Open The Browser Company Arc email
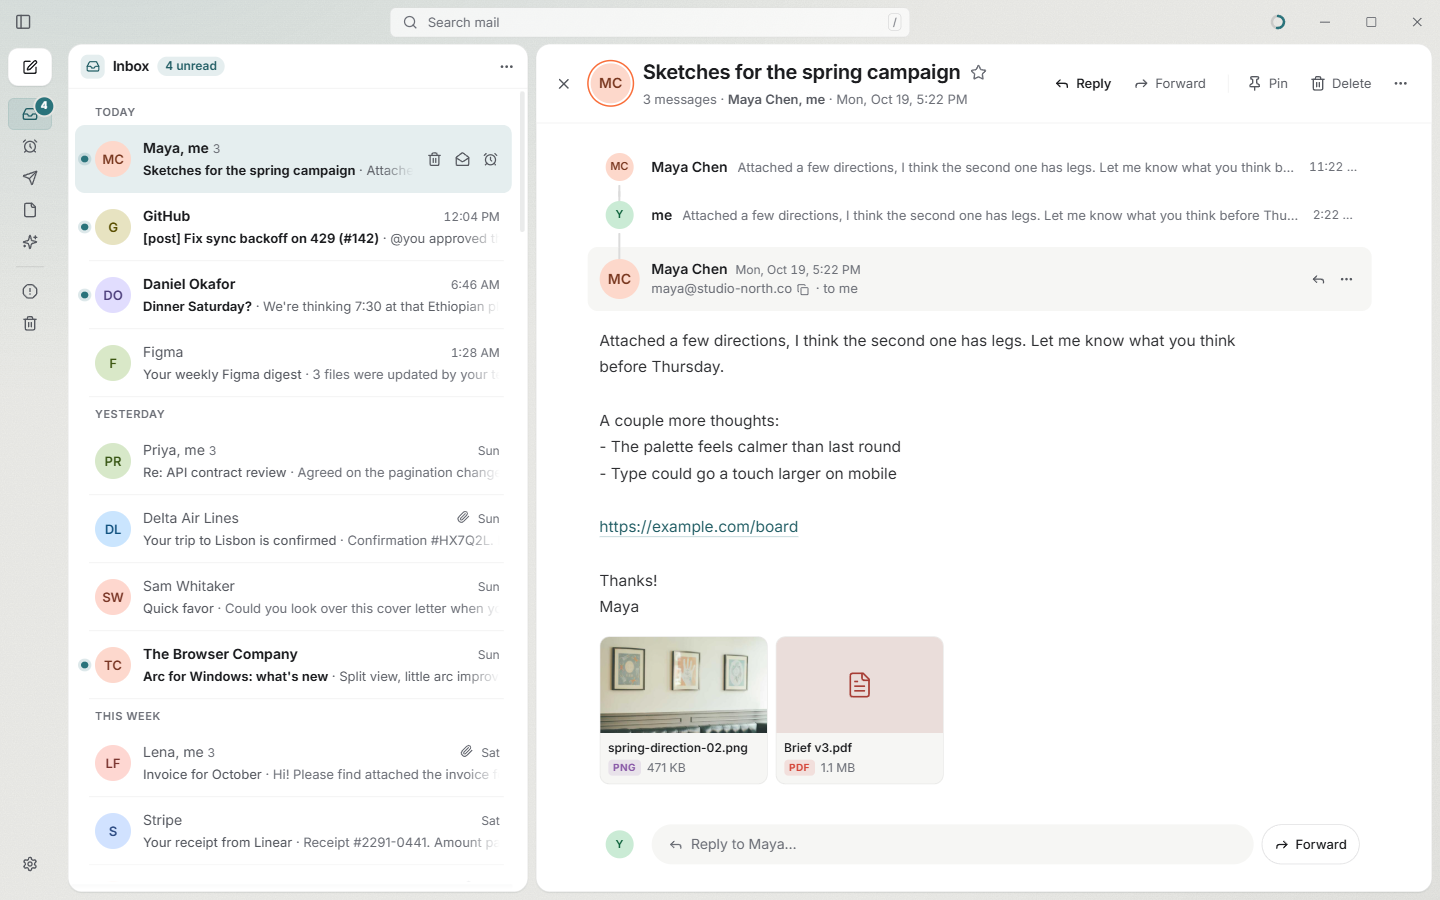 293,665
